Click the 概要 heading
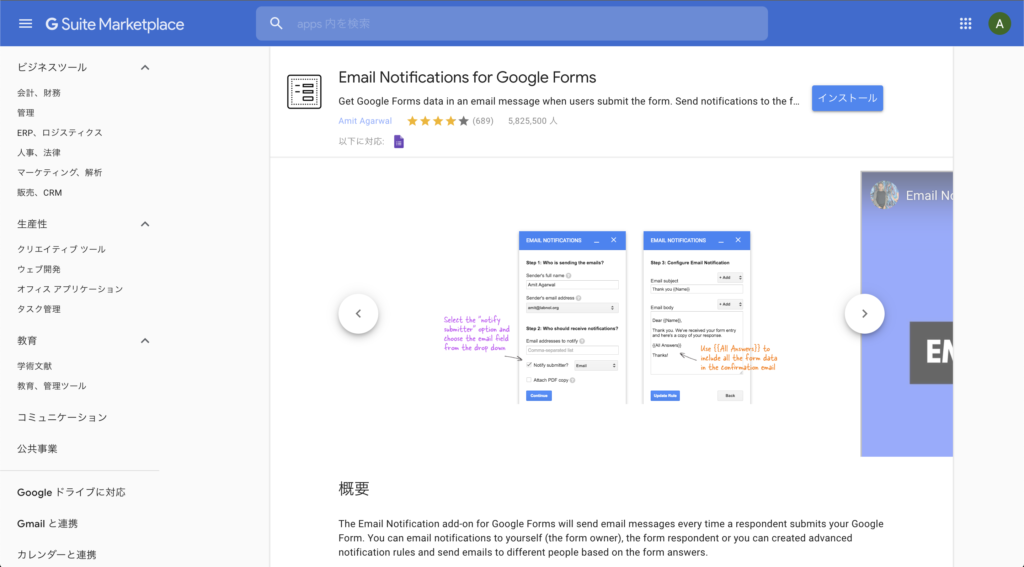The width and height of the screenshot is (1024, 567). coord(354,489)
